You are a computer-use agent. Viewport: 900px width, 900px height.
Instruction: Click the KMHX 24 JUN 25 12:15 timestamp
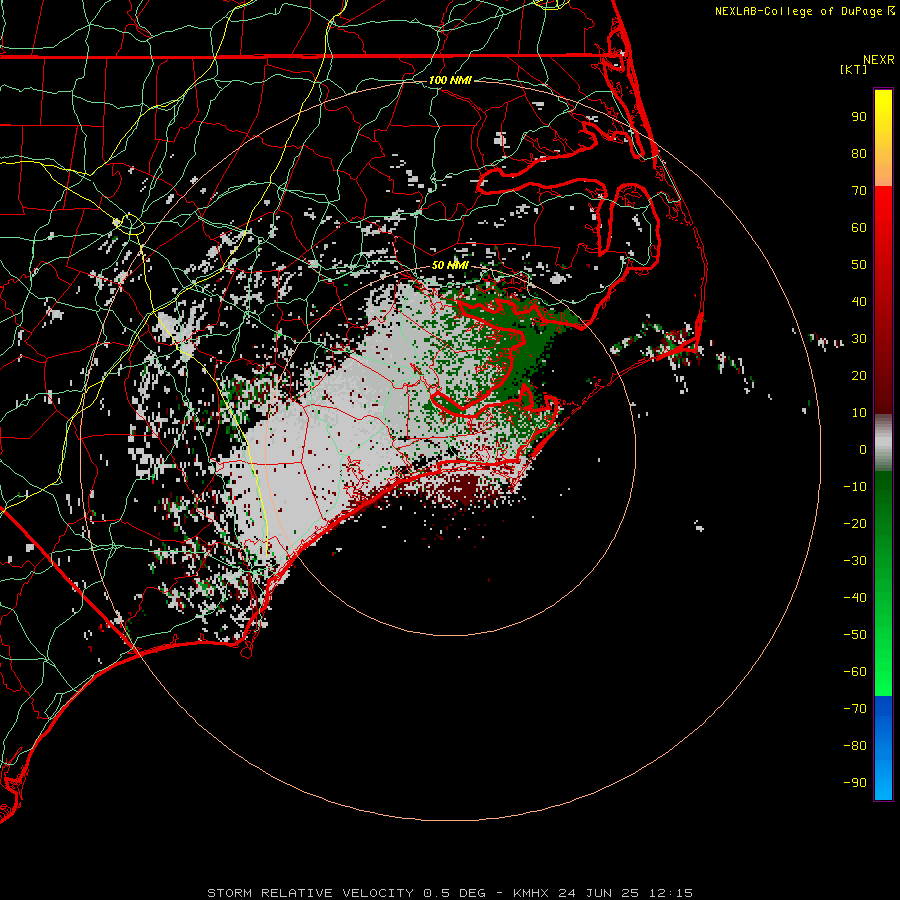(x=603, y=893)
